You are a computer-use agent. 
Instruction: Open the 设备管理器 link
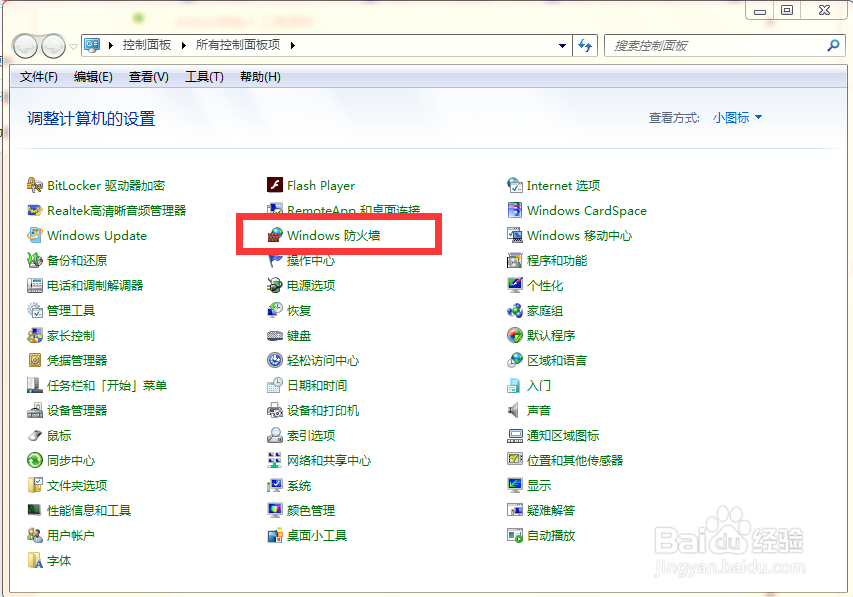pyautogui.click(x=77, y=411)
